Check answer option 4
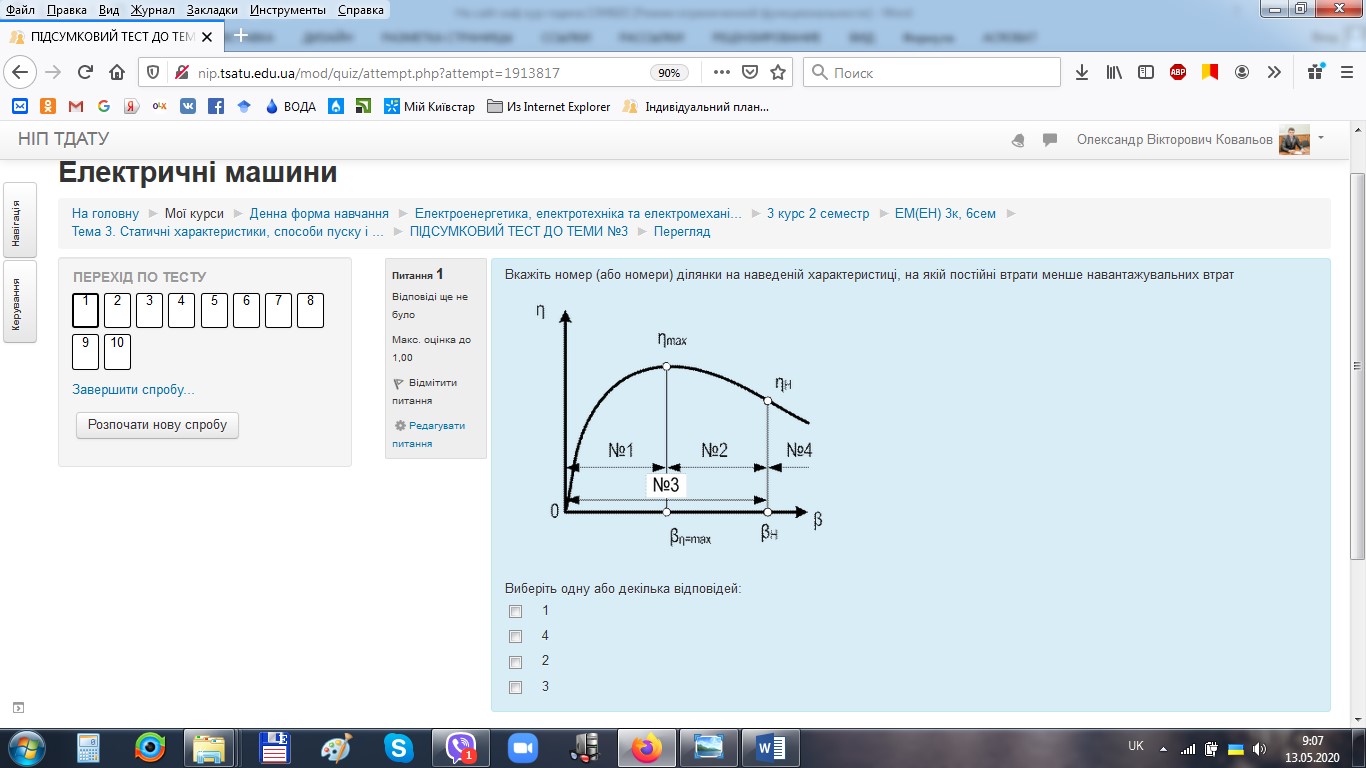 (515, 636)
